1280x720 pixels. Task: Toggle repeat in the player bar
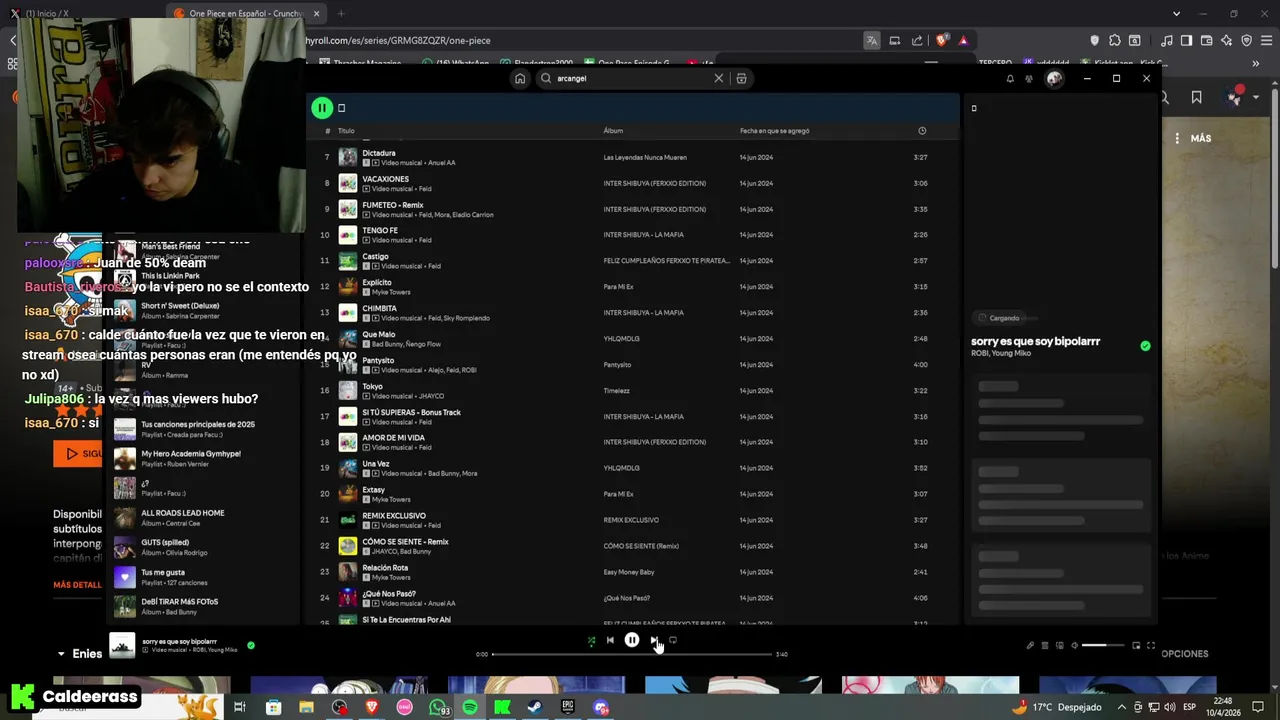673,640
